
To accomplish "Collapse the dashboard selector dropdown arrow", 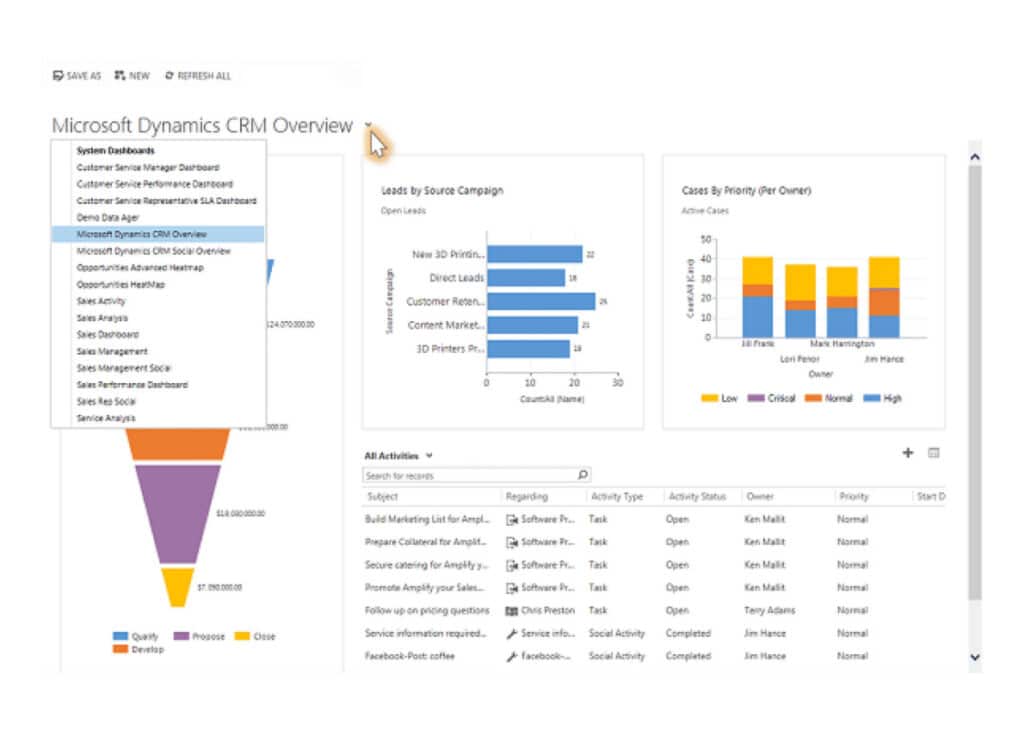I will click(x=368, y=124).
